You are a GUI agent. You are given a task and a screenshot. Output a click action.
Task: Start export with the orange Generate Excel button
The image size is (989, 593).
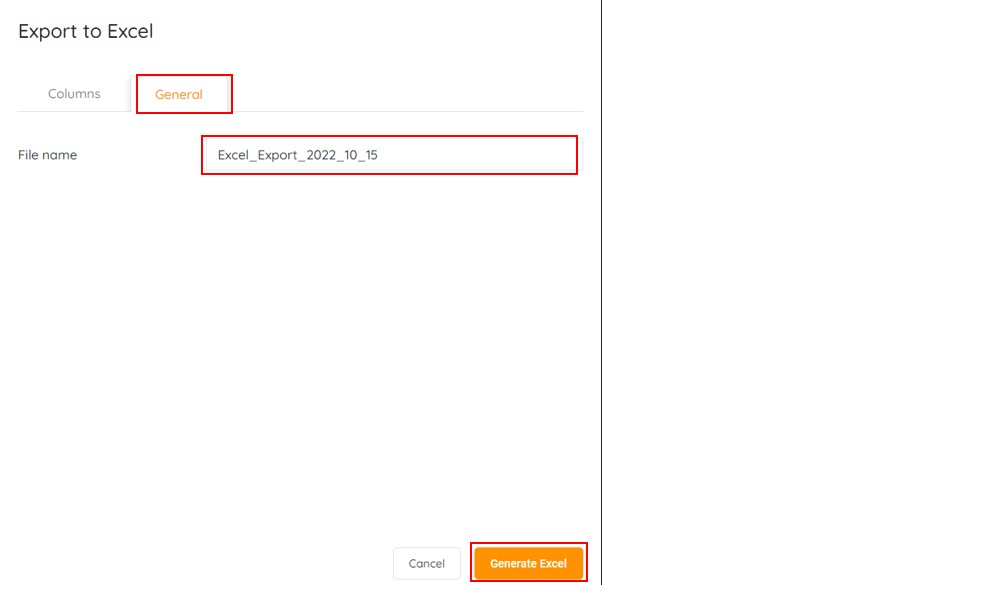[x=528, y=564]
